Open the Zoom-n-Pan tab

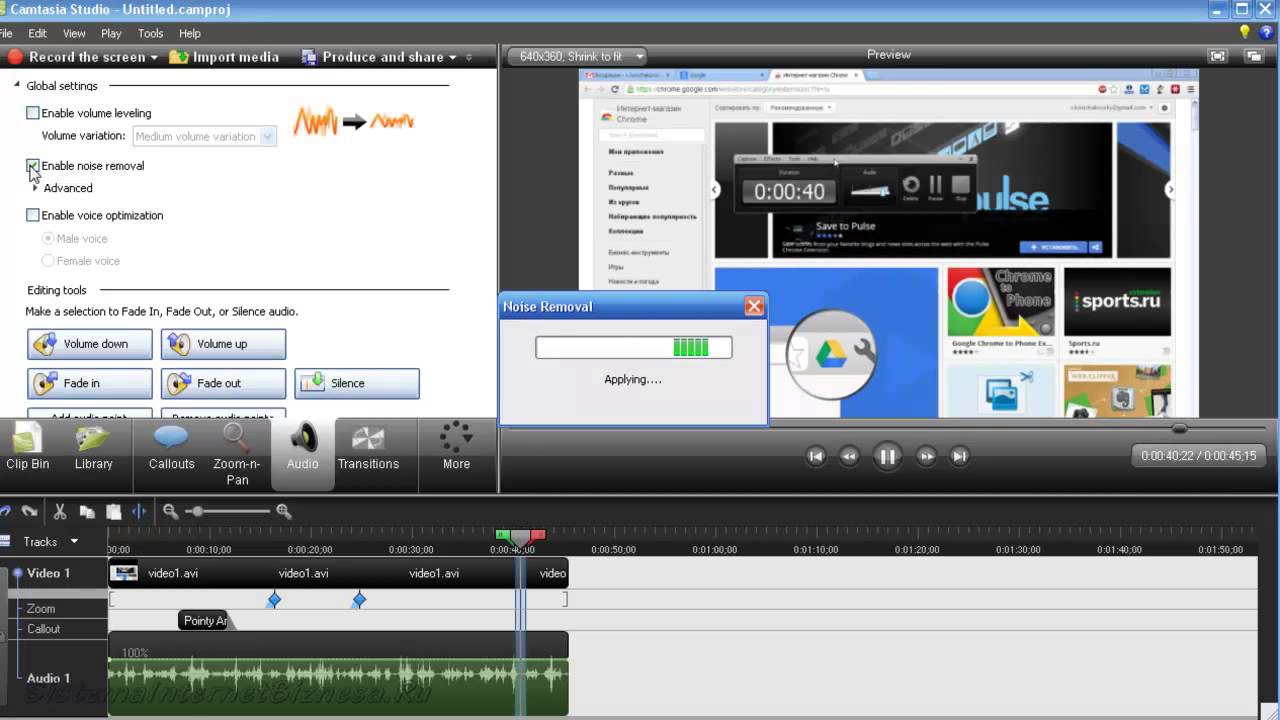(237, 455)
